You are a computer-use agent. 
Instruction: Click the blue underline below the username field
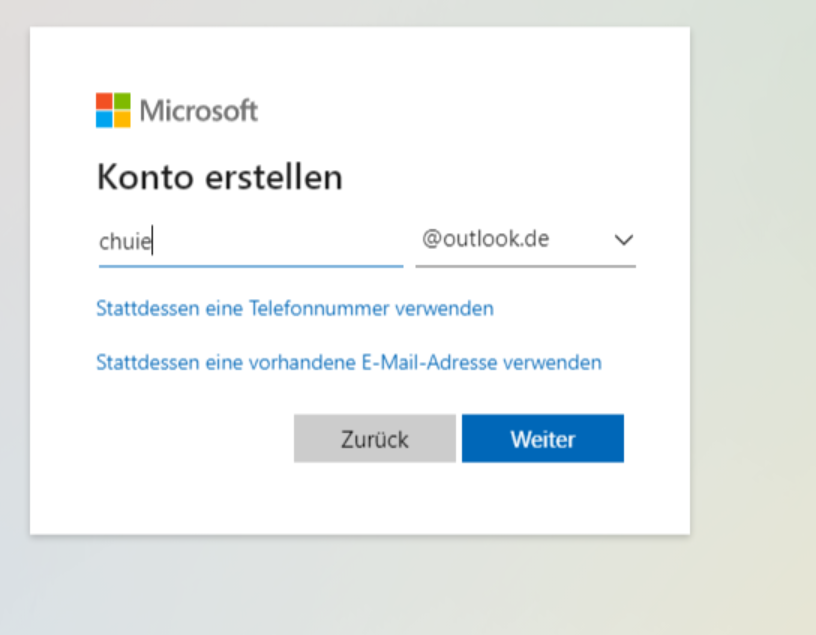point(251,266)
